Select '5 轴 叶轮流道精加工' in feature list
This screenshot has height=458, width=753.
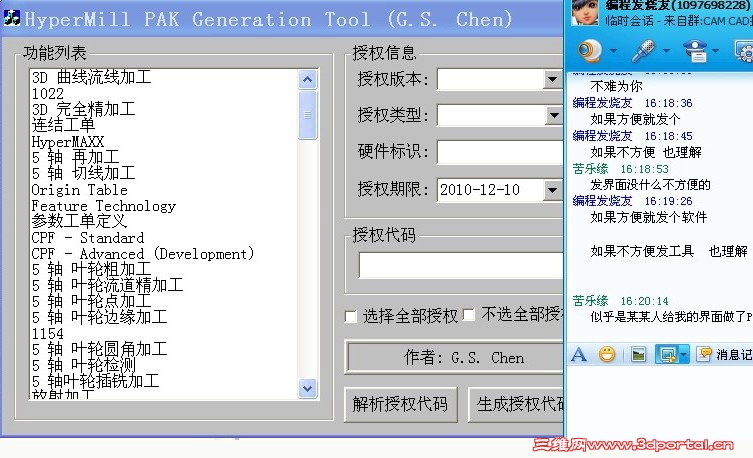tap(108, 286)
